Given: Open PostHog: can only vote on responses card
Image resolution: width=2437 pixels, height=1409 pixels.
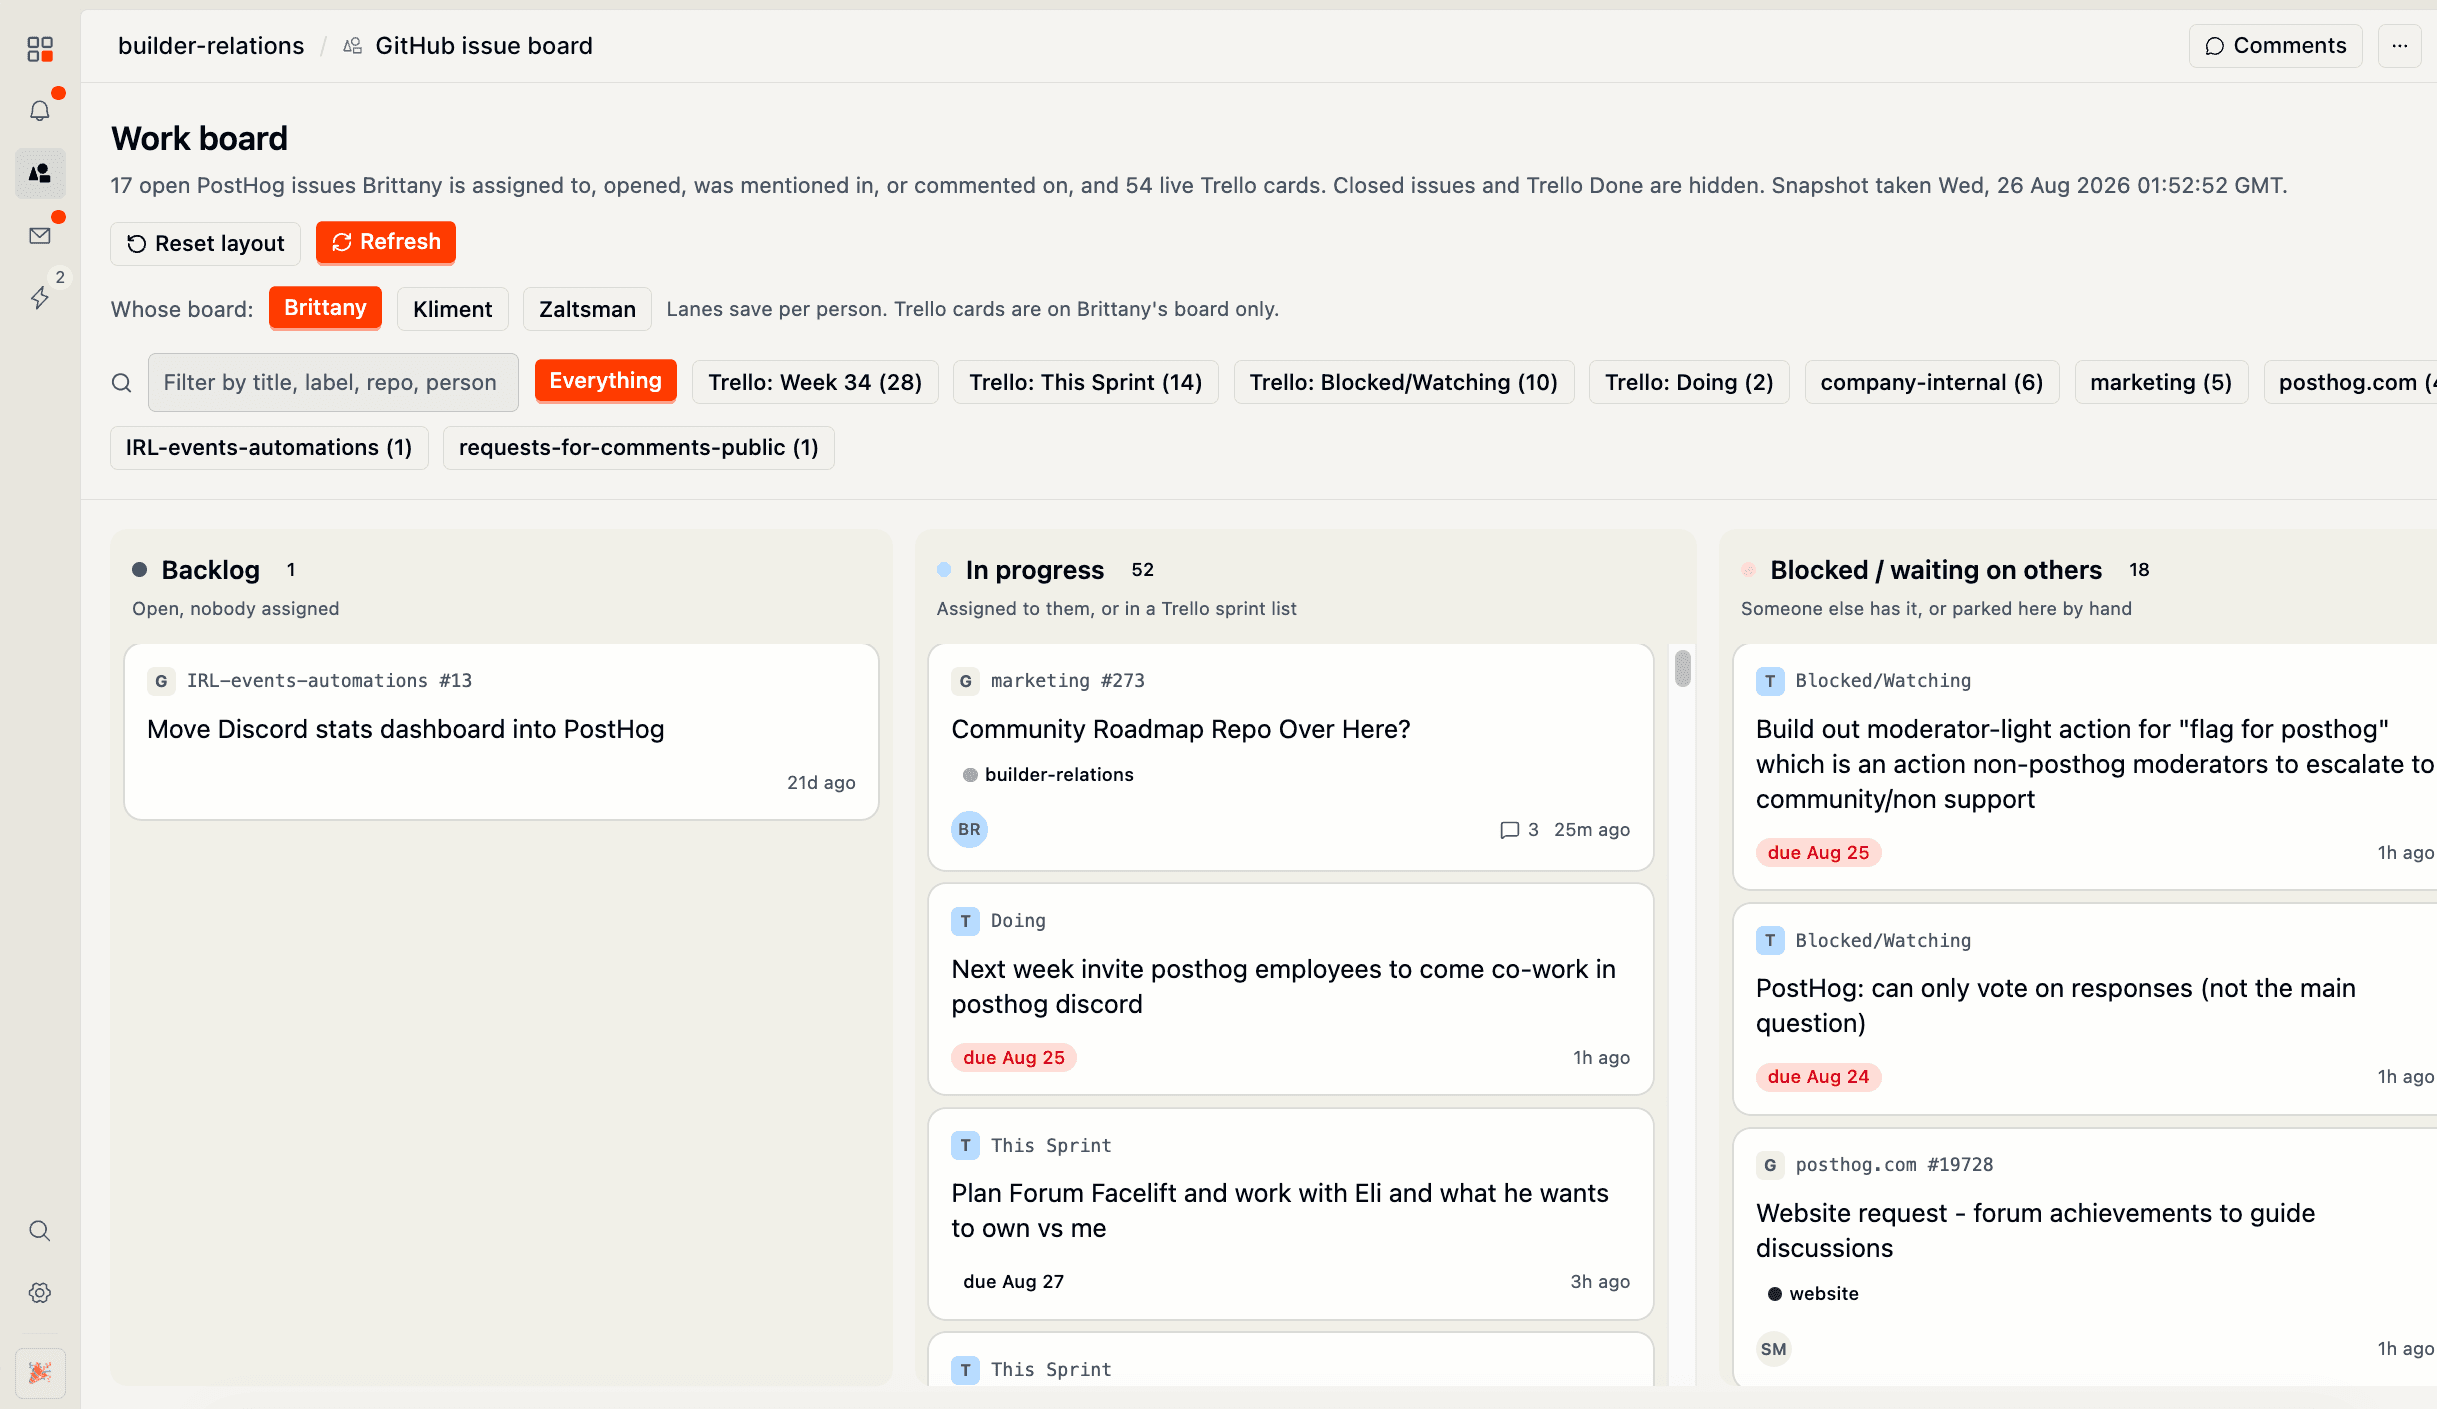Looking at the screenshot, I should (x=2085, y=1009).
